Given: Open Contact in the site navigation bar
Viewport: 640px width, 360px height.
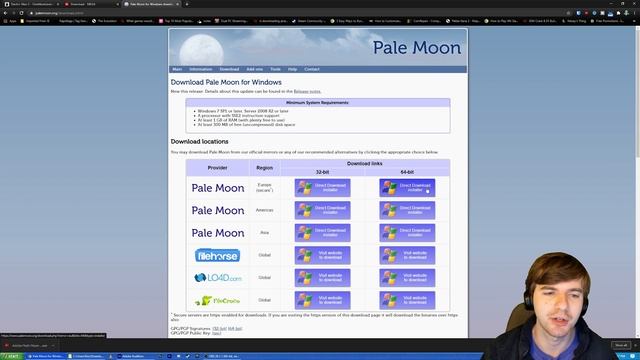Looking at the screenshot, I should (x=312, y=69).
